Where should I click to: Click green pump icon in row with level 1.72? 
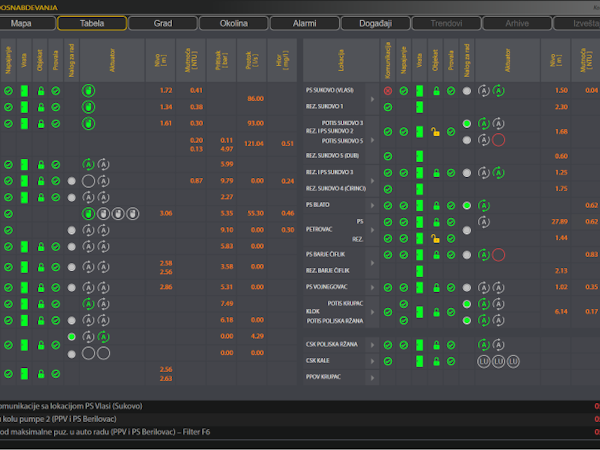click(x=88, y=91)
